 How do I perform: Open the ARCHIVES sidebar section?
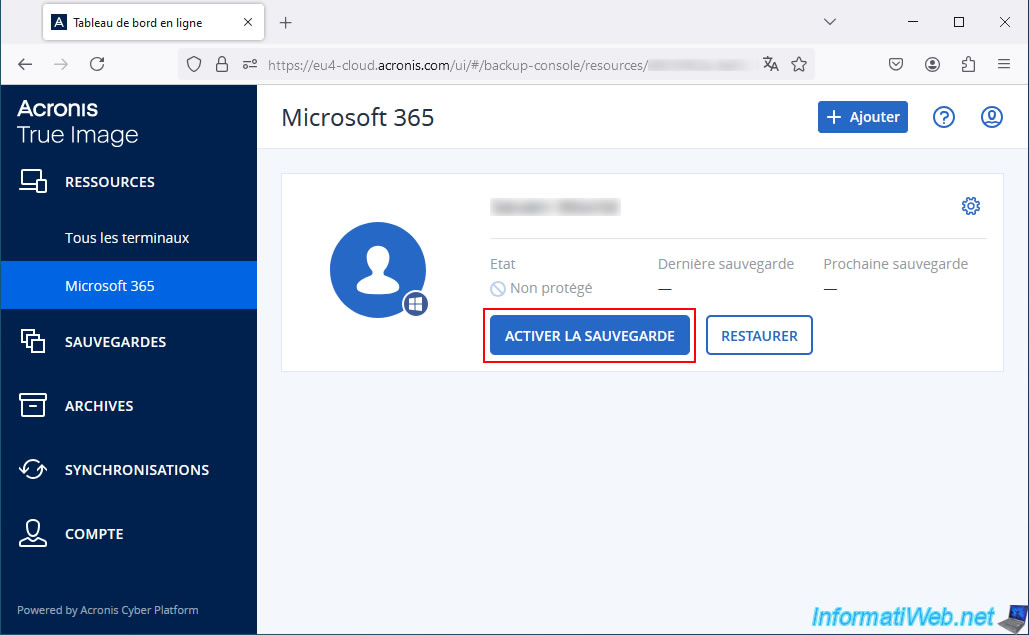point(99,406)
